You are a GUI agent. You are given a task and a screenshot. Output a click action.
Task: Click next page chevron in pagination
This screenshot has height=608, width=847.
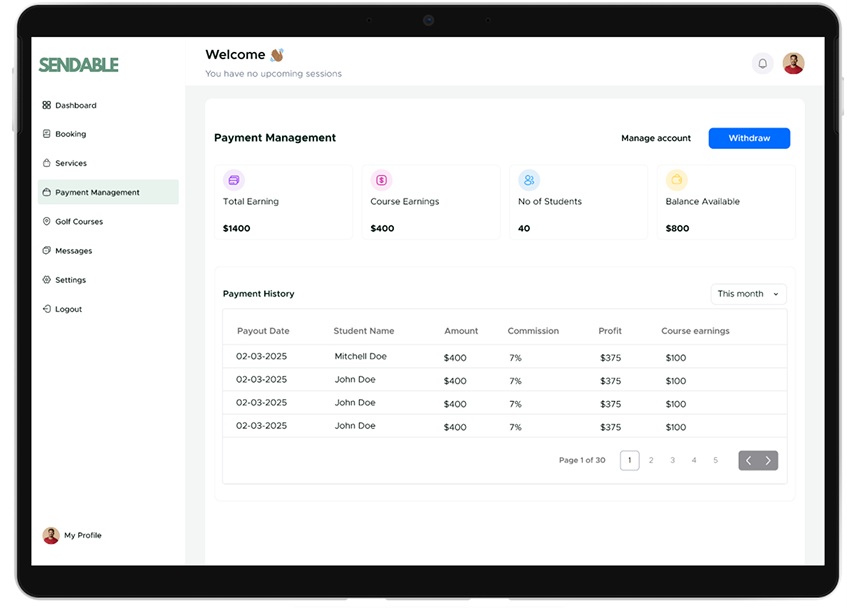[768, 460]
